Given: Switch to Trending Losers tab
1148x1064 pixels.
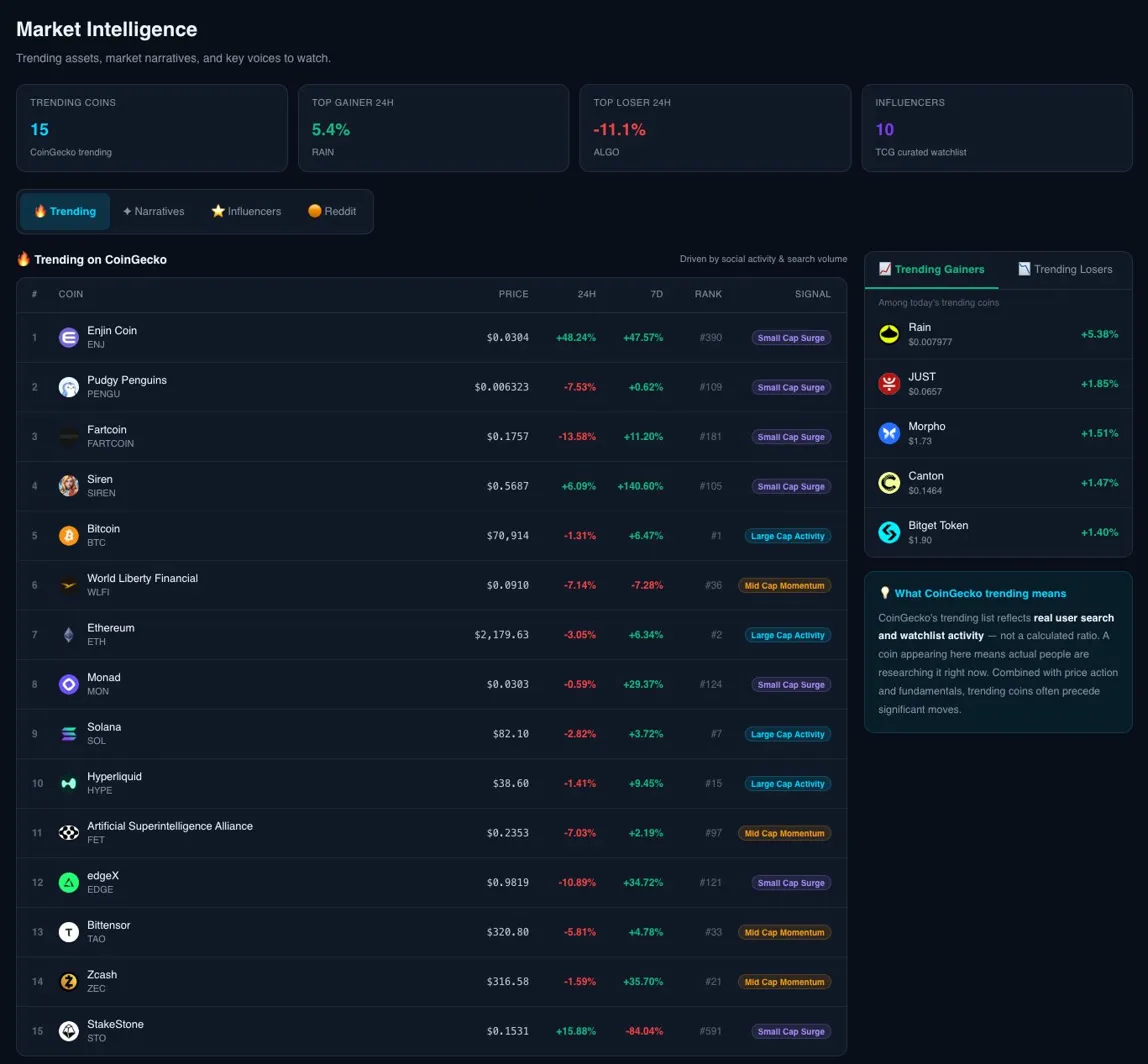Looking at the screenshot, I should click(1064, 269).
